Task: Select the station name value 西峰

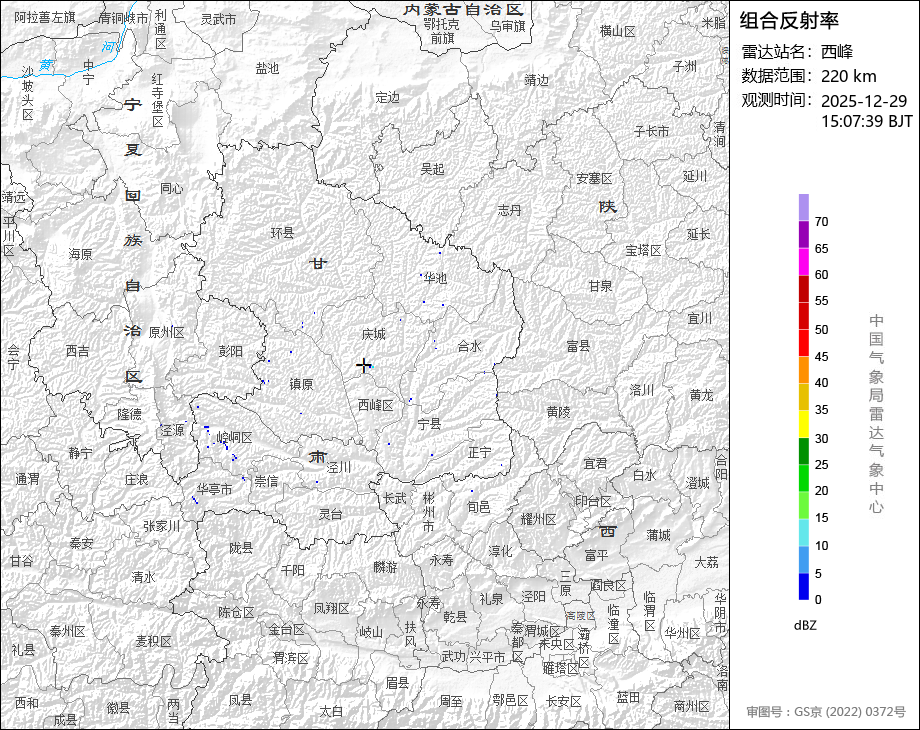Action: pos(837,52)
